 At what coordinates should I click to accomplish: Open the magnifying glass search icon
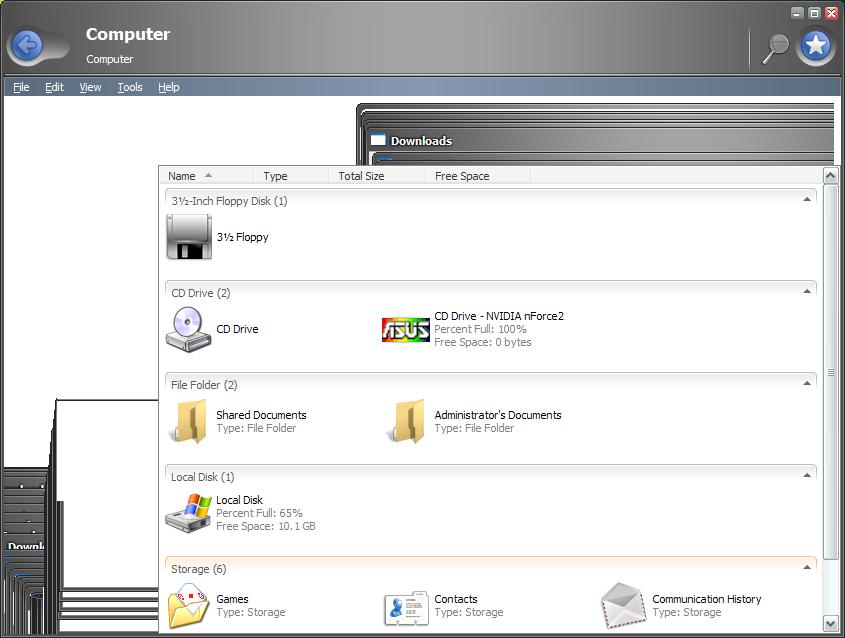coord(775,48)
